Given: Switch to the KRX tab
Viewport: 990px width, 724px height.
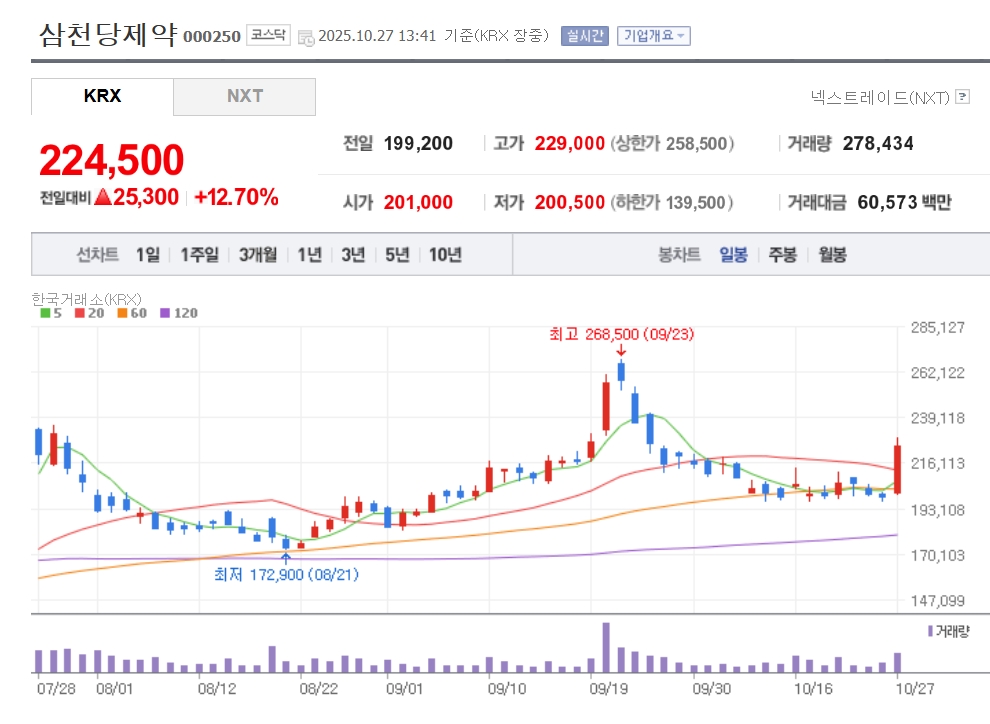Looking at the screenshot, I should (x=102, y=96).
